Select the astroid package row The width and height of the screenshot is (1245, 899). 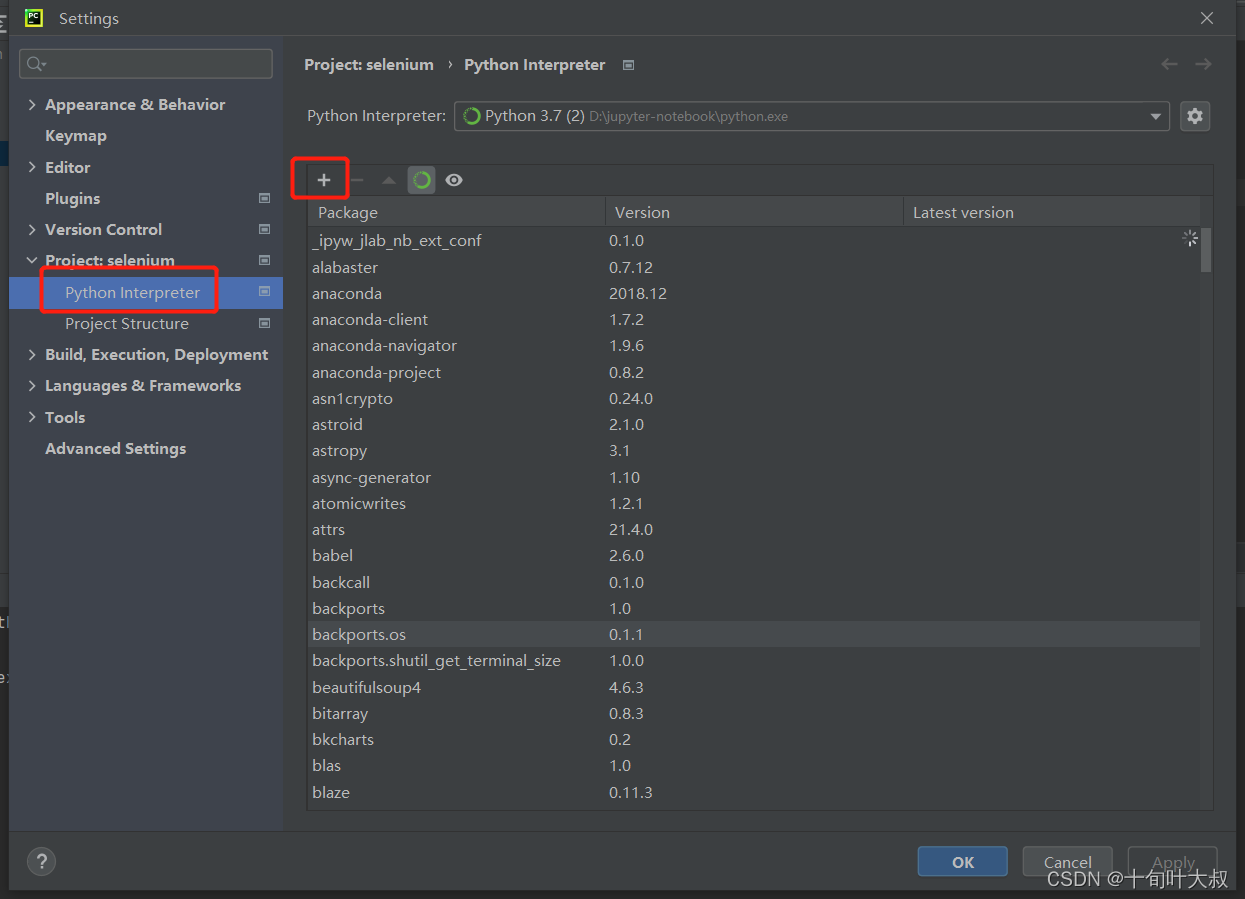(x=754, y=424)
